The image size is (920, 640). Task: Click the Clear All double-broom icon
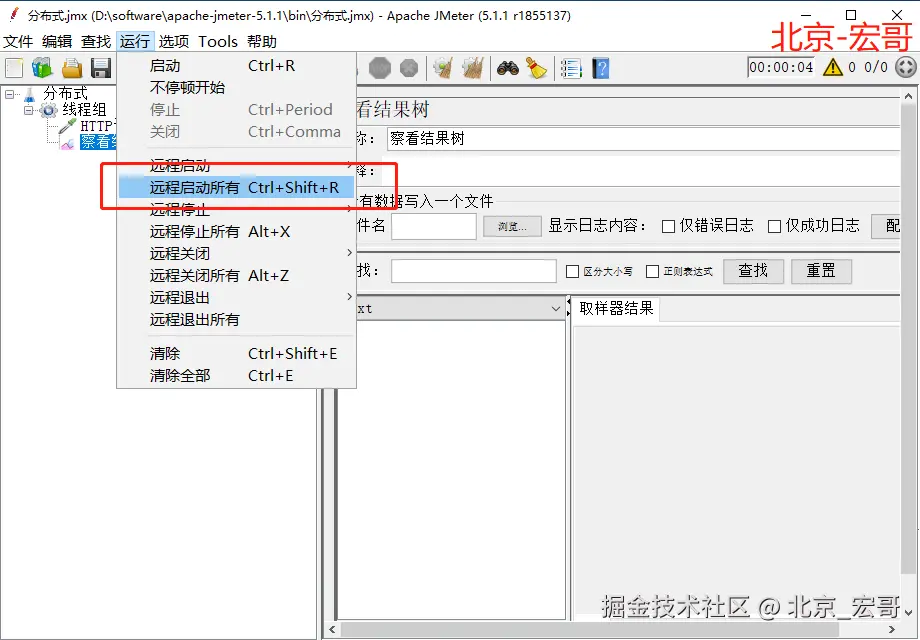[473, 68]
